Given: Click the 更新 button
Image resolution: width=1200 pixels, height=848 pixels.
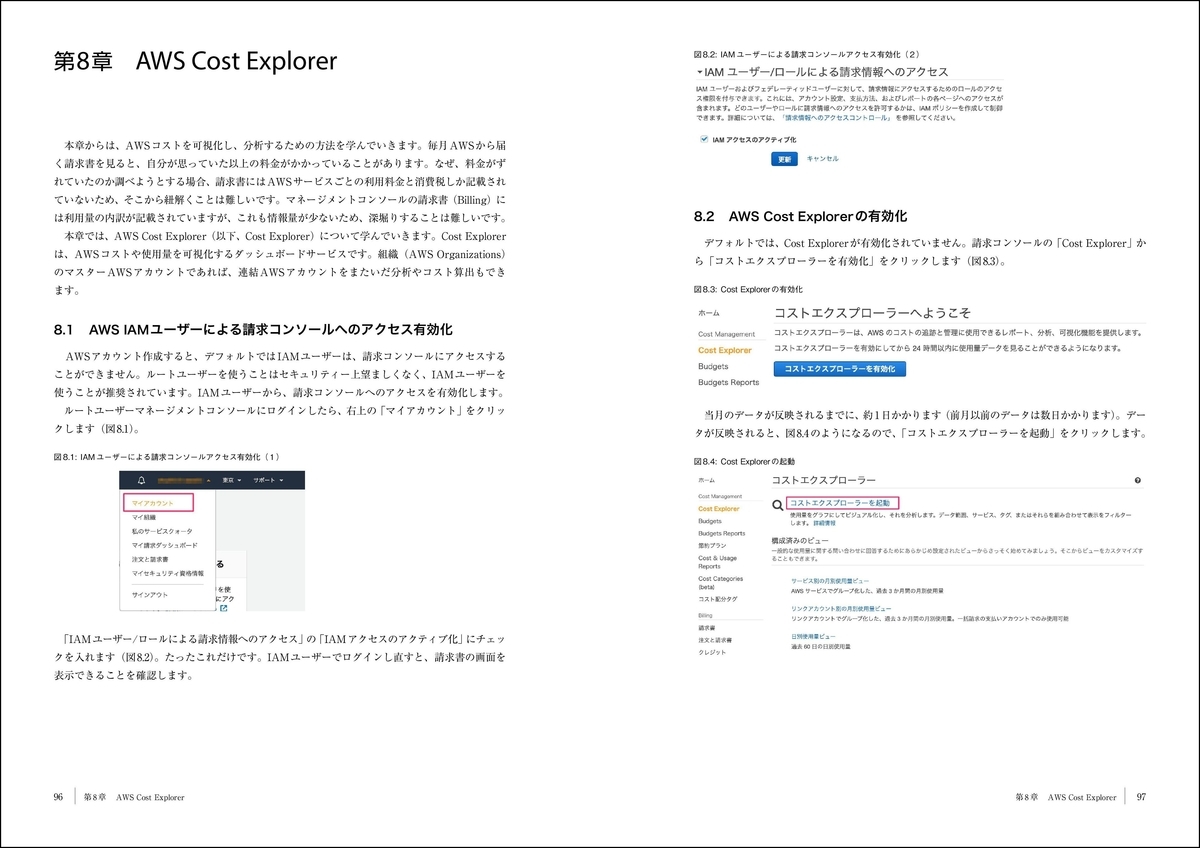Looking at the screenshot, I should (784, 159).
